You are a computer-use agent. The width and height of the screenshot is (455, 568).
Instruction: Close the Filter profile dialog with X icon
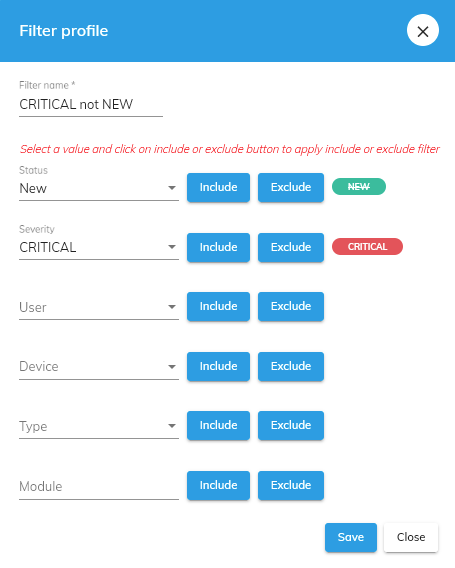[423, 30]
